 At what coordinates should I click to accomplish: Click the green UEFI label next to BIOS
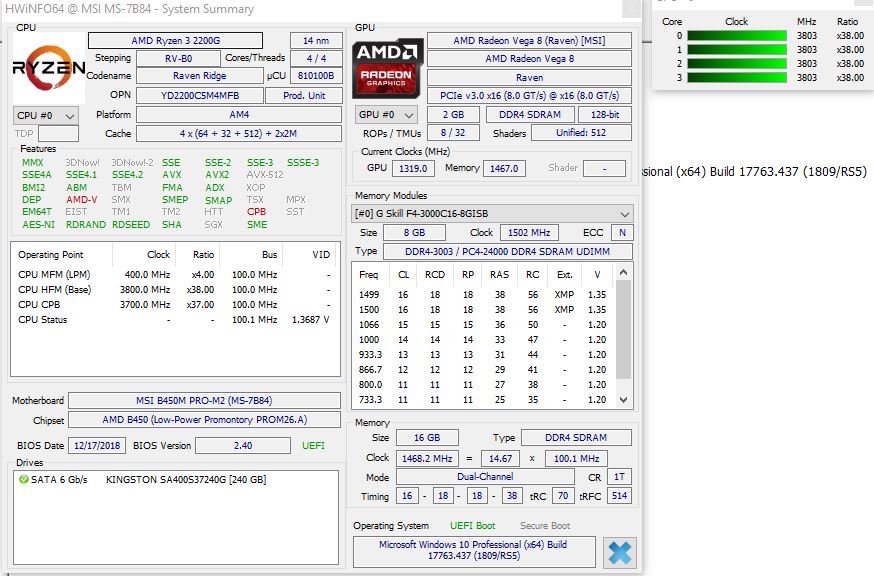tap(313, 446)
